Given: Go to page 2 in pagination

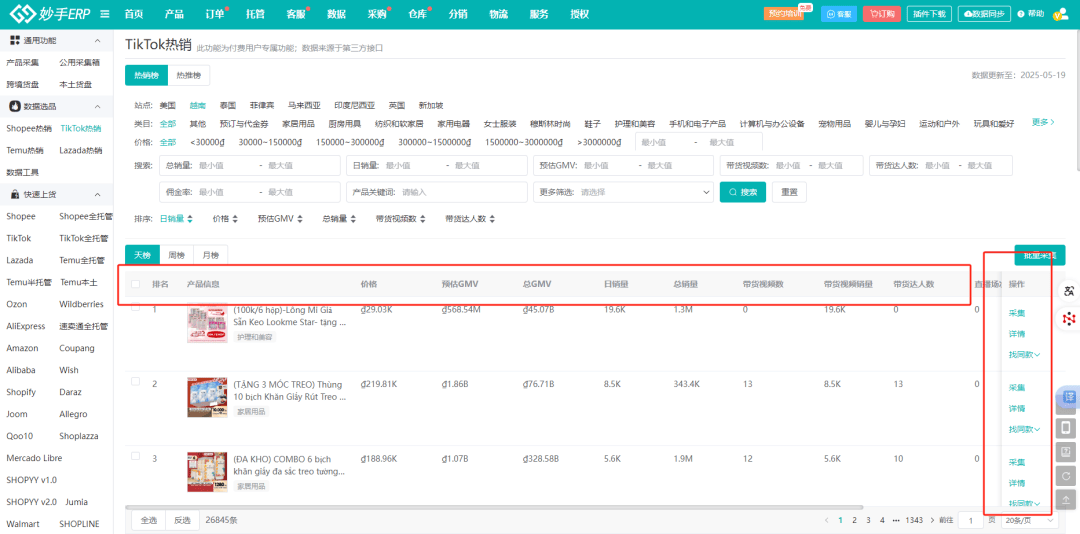Looking at the screenshot, I should pyautogui.click(x=854, y=520).
